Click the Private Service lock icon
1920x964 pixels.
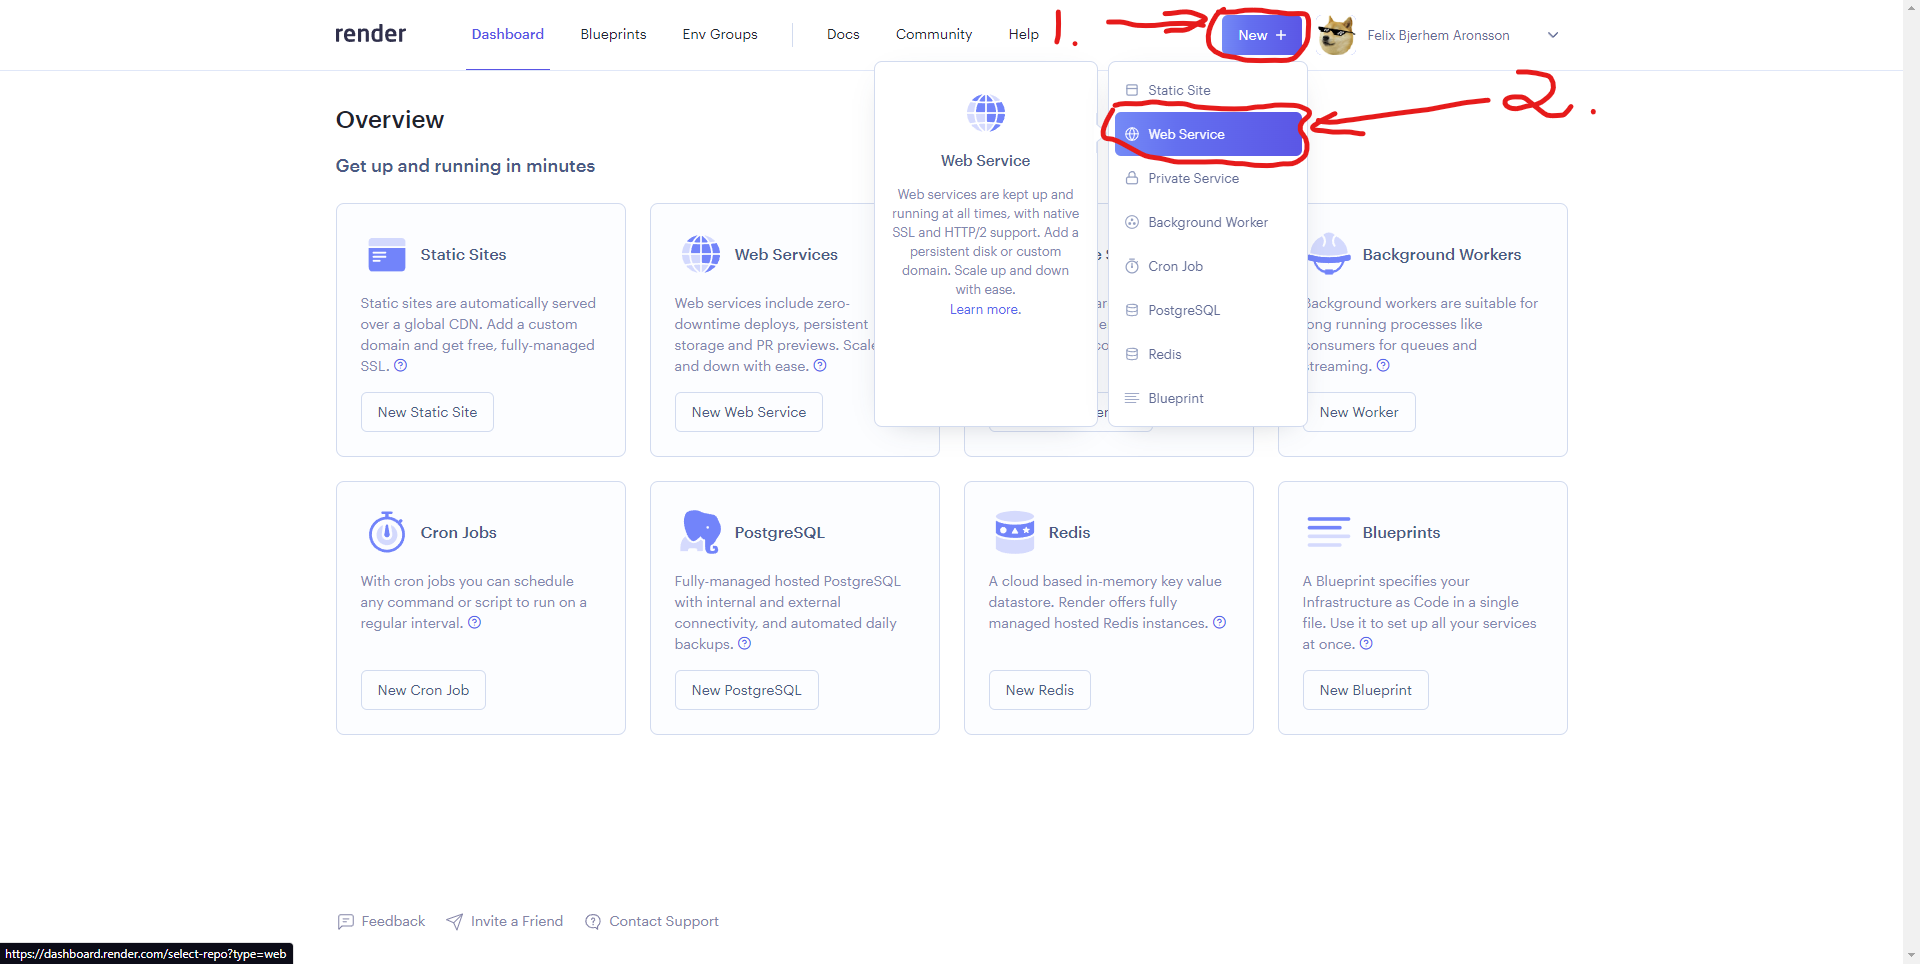[x=1132, y=178]
